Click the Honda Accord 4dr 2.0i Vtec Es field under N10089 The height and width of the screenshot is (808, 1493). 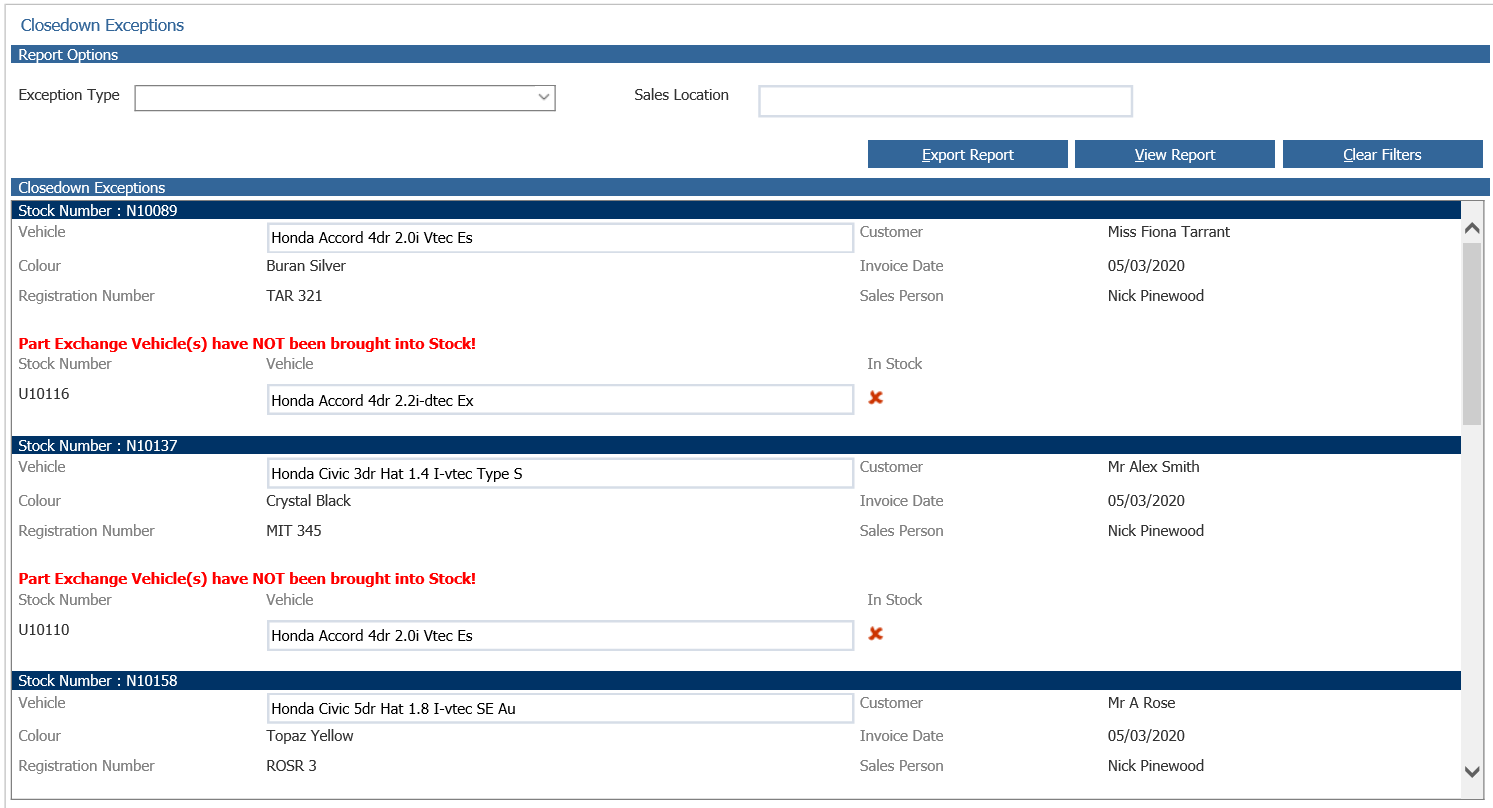560,238
